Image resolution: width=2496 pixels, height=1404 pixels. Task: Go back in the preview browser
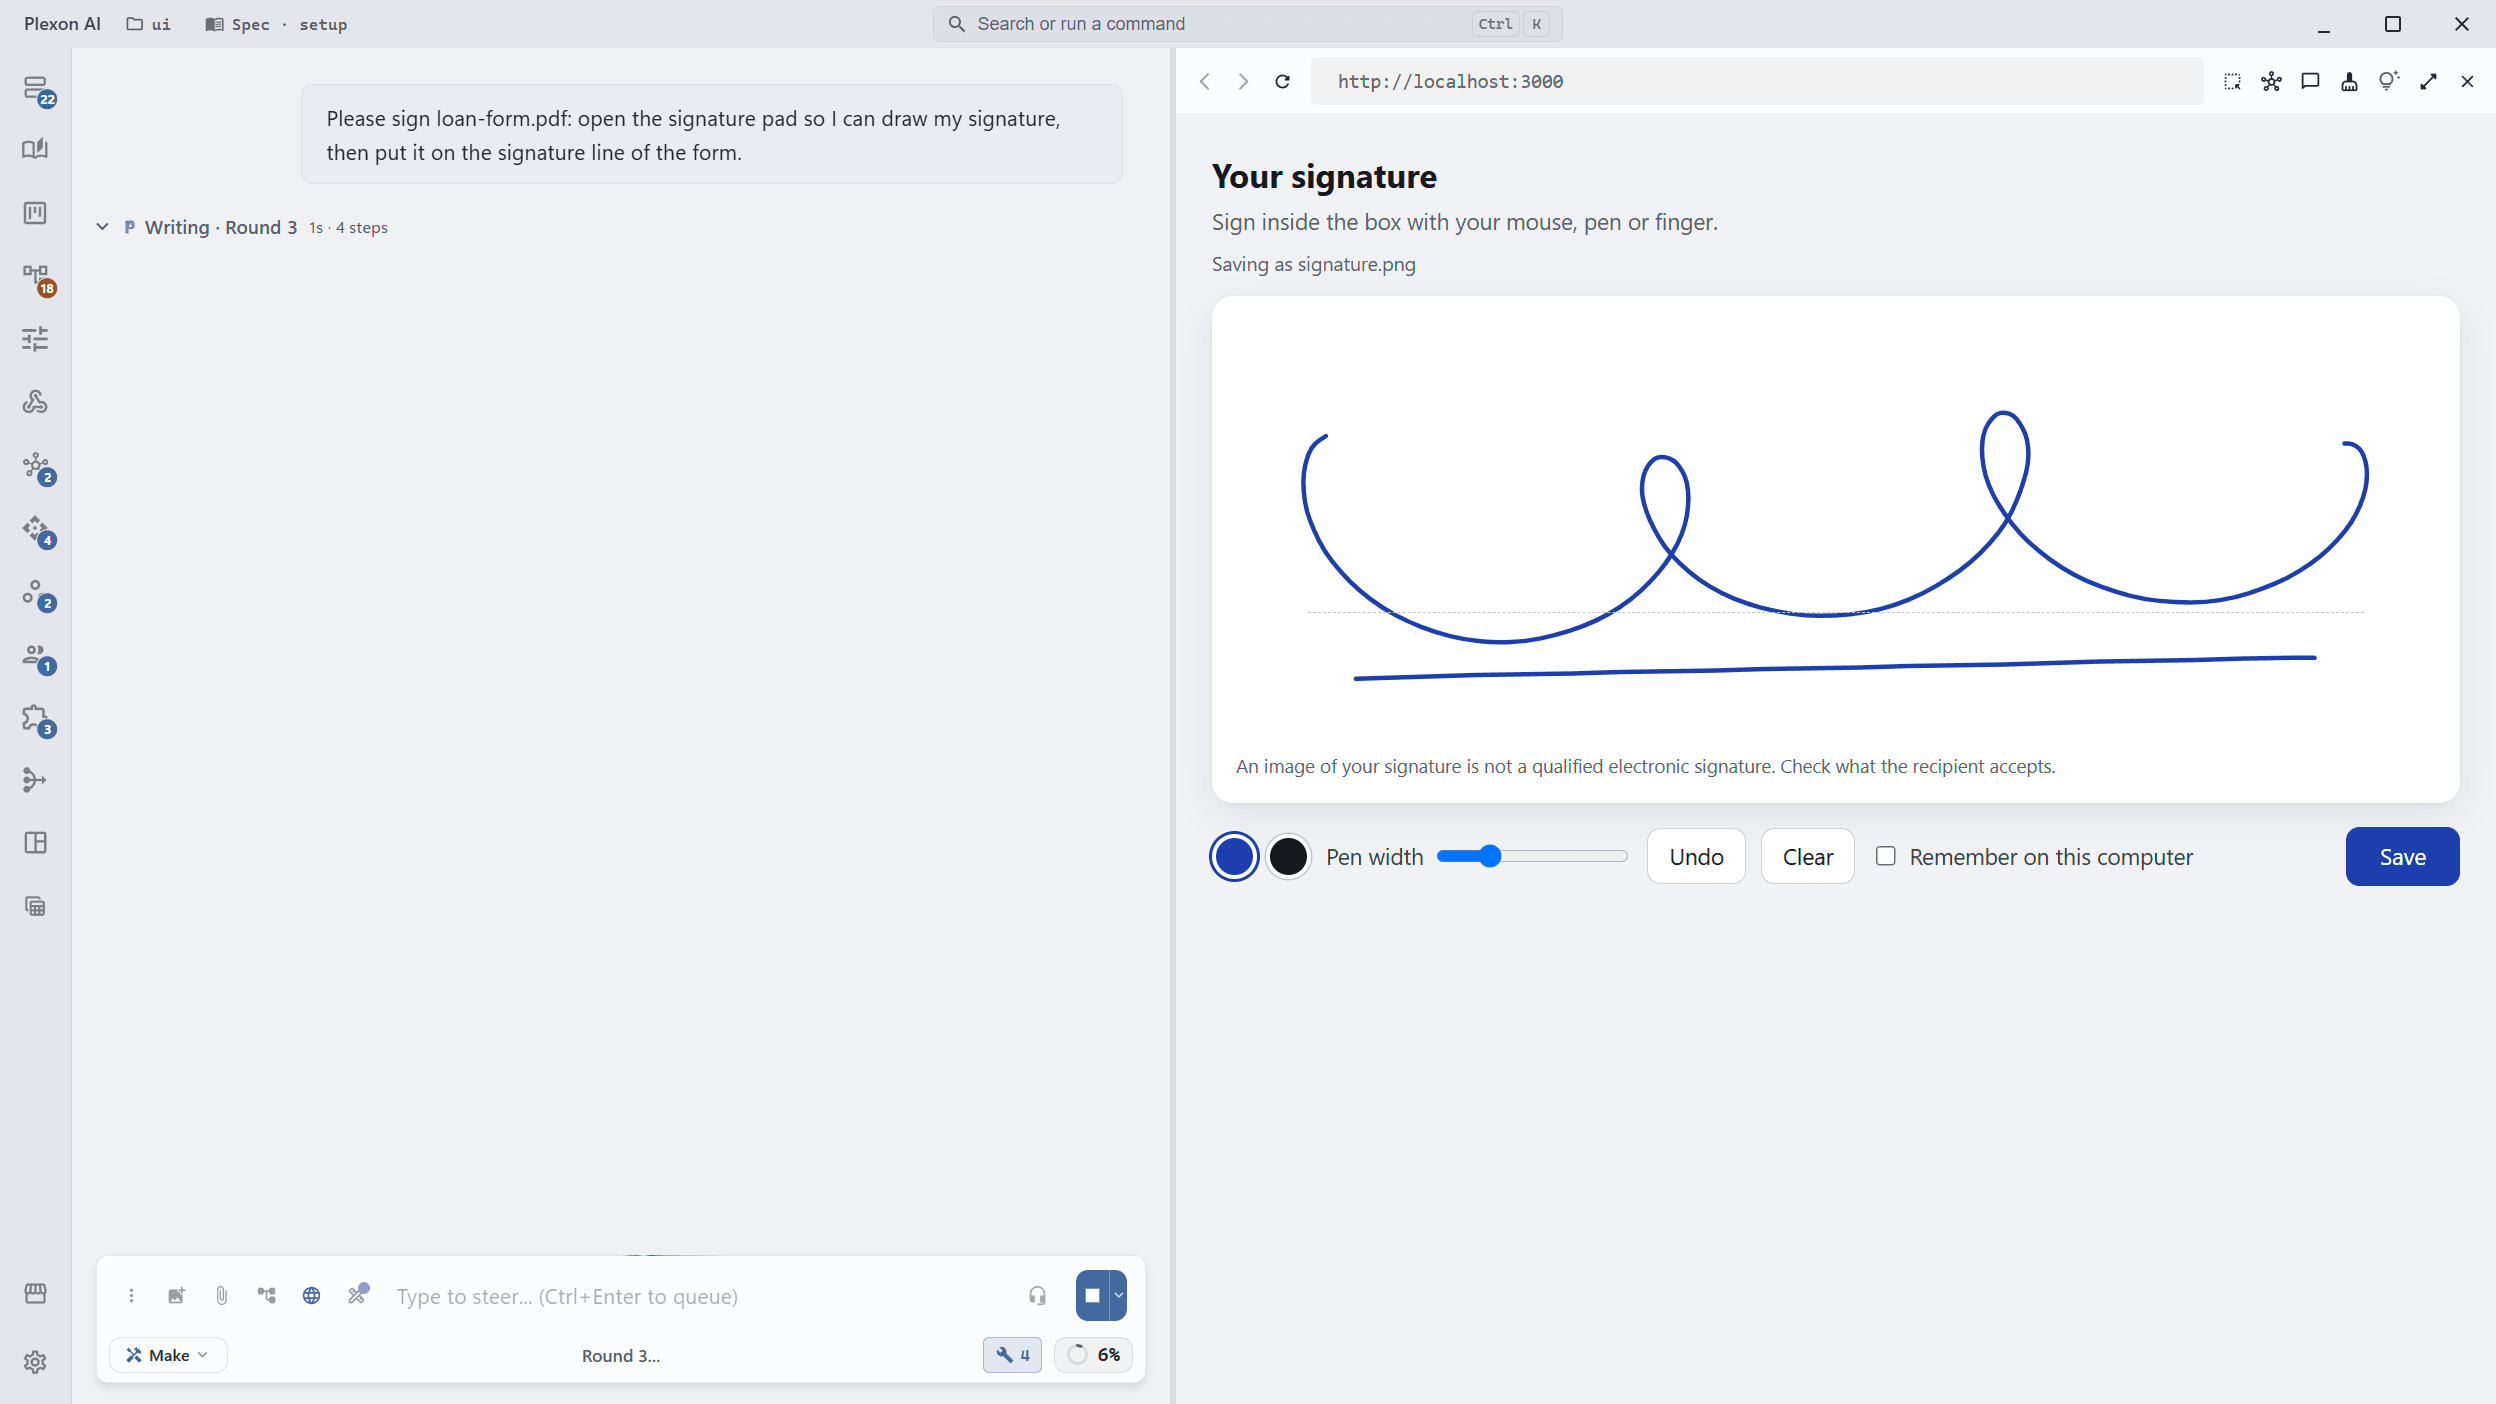point(1204,82)
